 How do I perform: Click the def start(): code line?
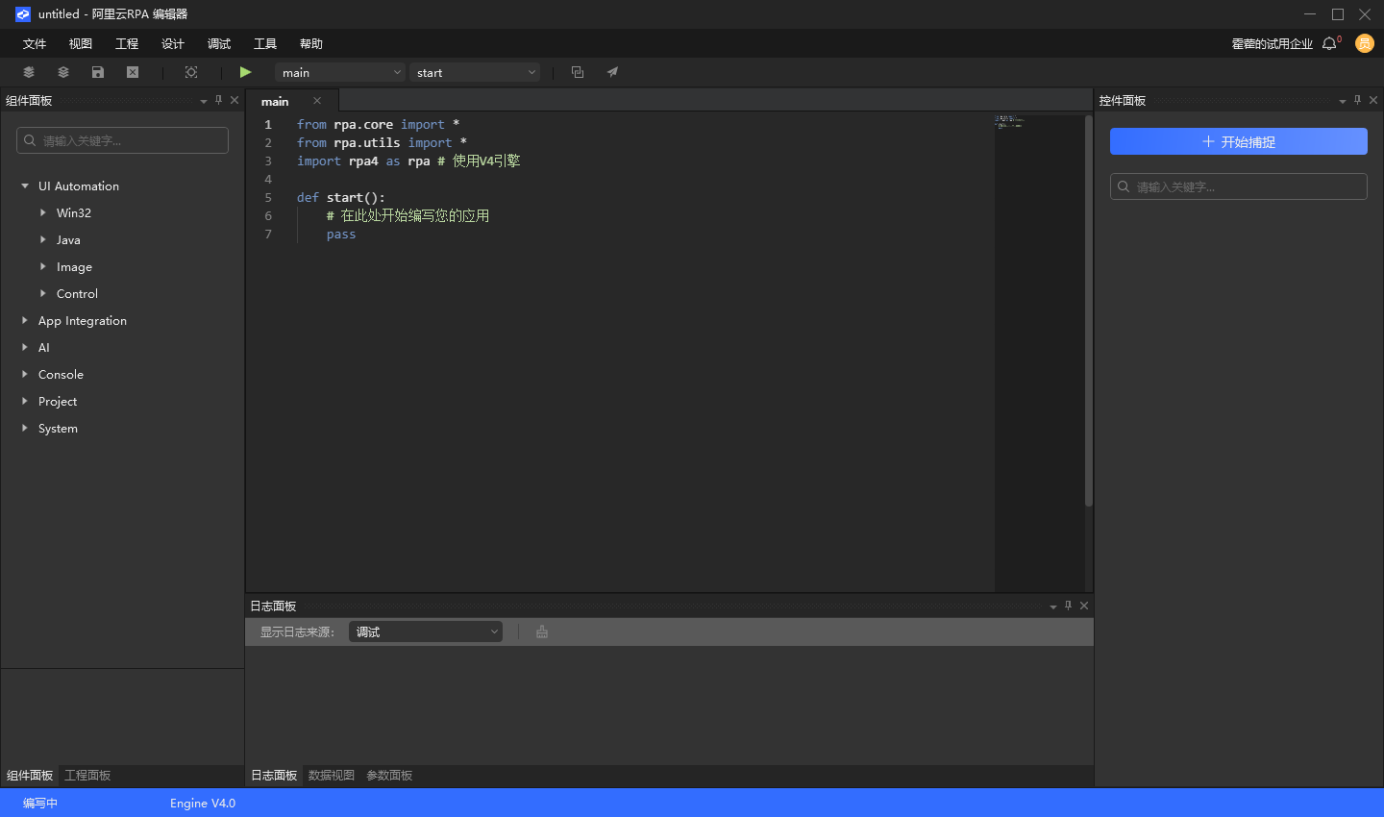[341, 198]
